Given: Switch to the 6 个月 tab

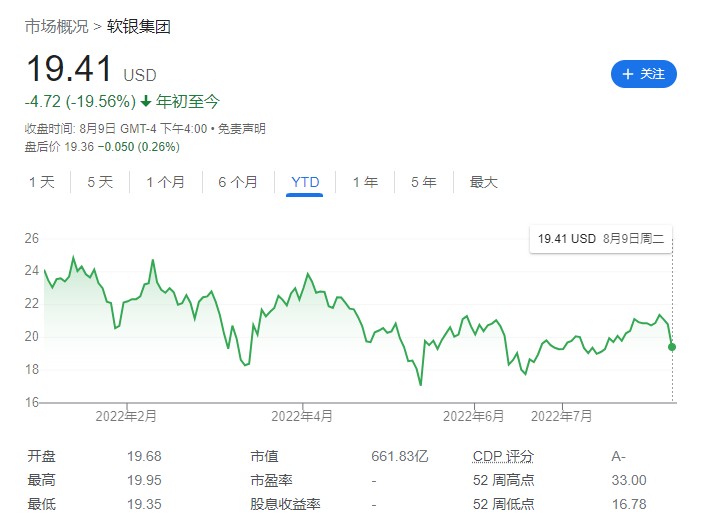Looking at the screenshot, I should pos(237,182).
